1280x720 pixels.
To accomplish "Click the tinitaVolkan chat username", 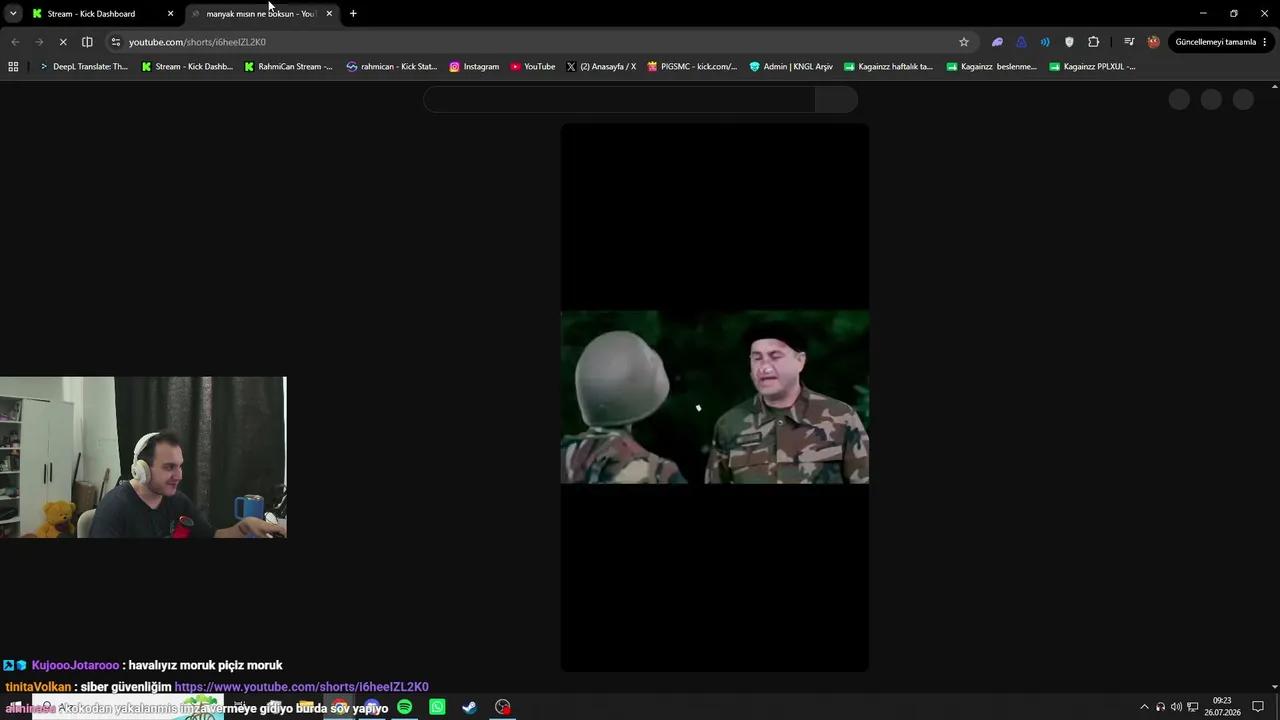I will pyautogui.click(x=38, y=687).
